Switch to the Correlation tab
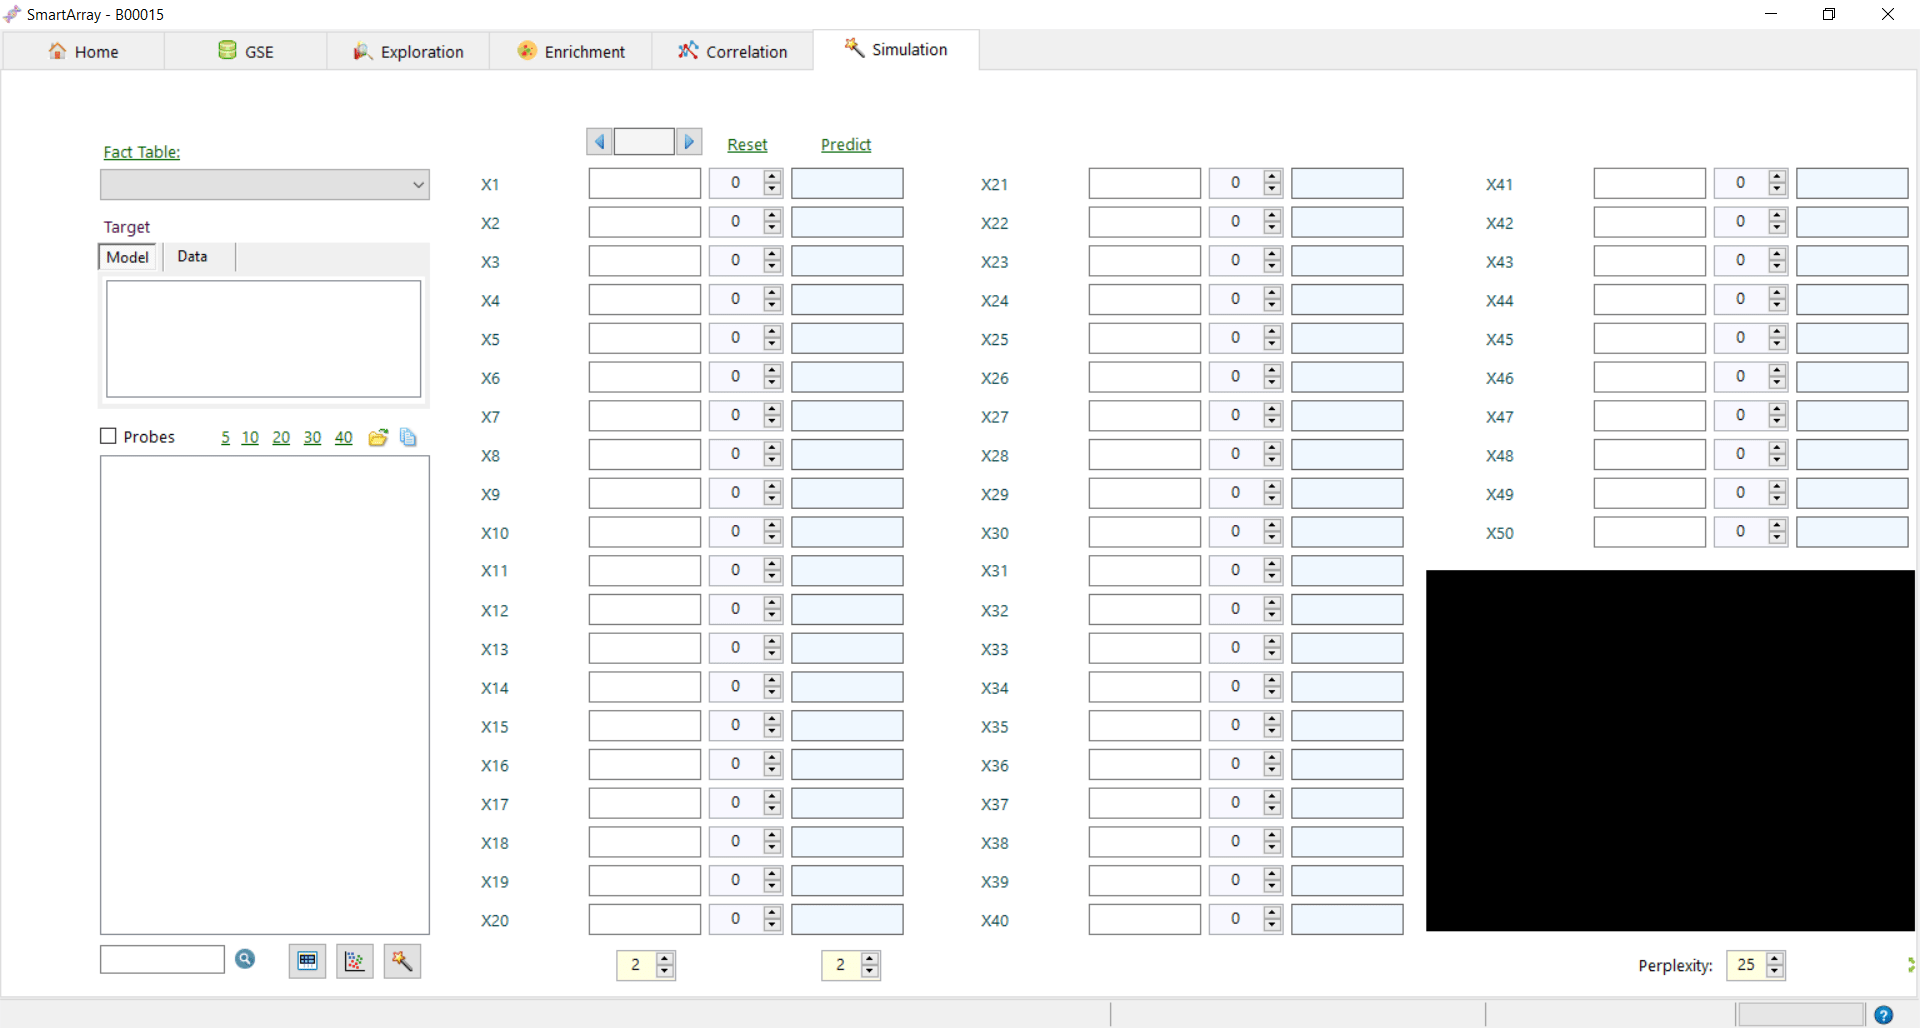This screenshot has width=1920, height=1028. click(733, 51)
